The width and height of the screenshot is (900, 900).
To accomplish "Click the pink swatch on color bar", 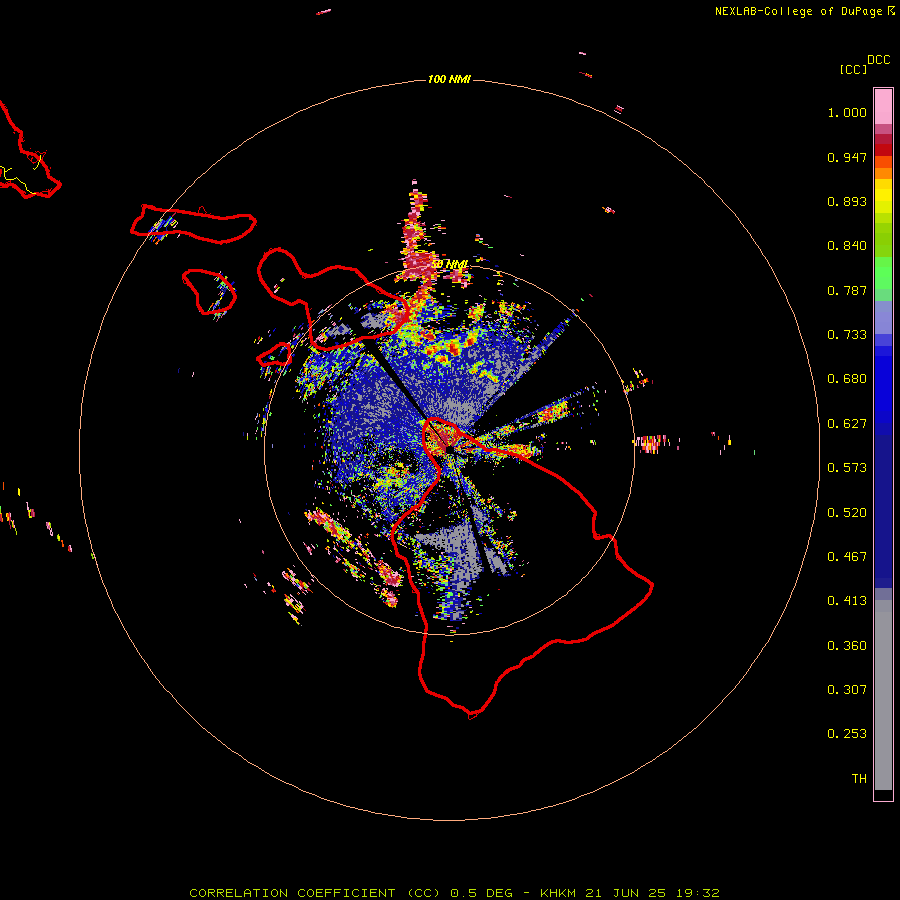I will click(883, 107).
